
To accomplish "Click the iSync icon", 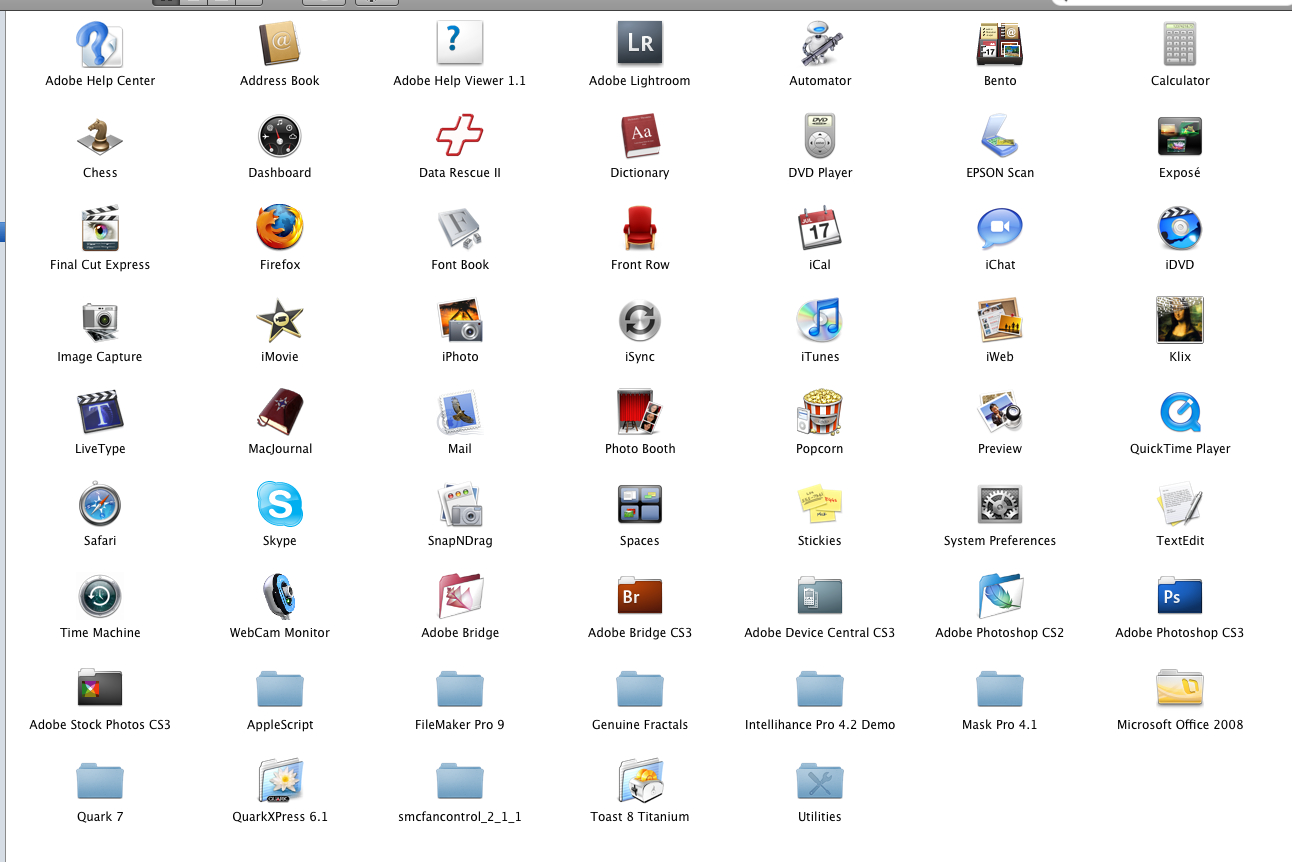I will (640, 320).
